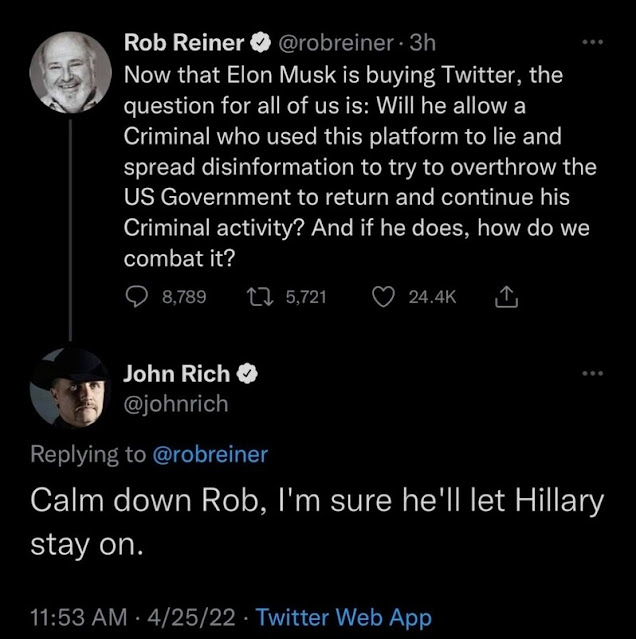Screen dimensions: 636x639
Task: Click the Rob Reiner display name
Action: tap(182, 44)
